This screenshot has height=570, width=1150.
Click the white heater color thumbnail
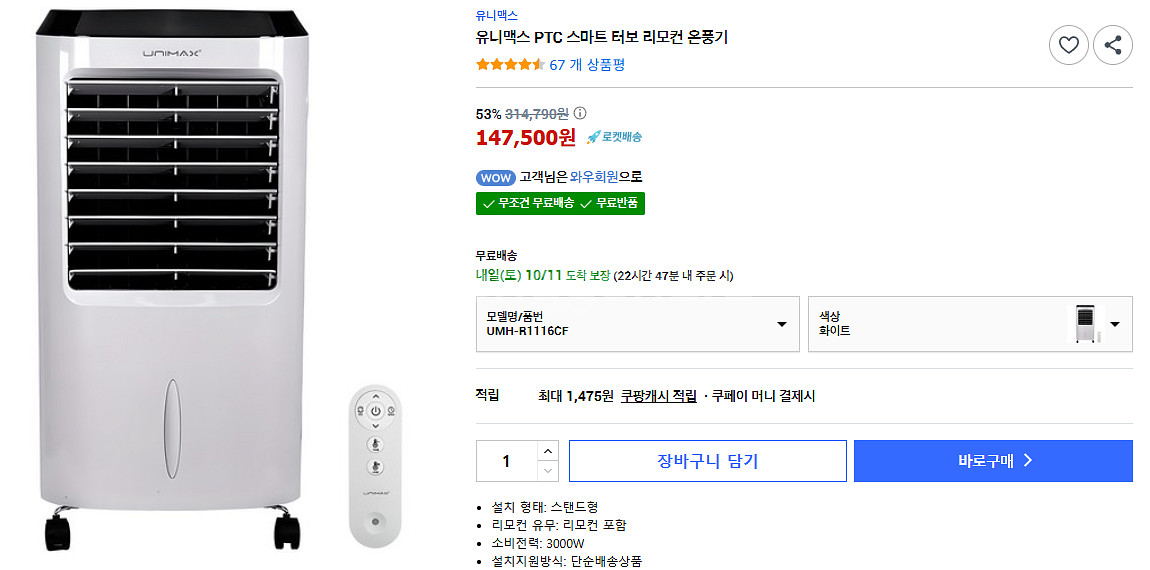1087,324
